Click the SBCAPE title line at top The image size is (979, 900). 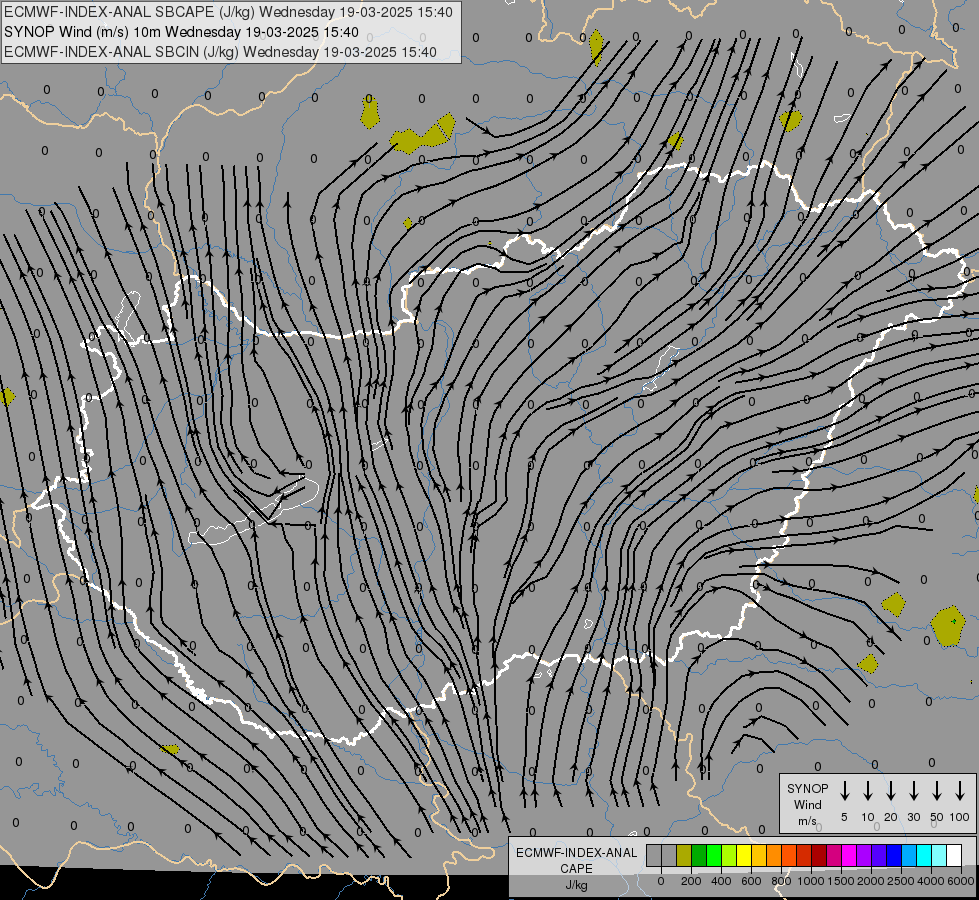[x=228, y=12]
